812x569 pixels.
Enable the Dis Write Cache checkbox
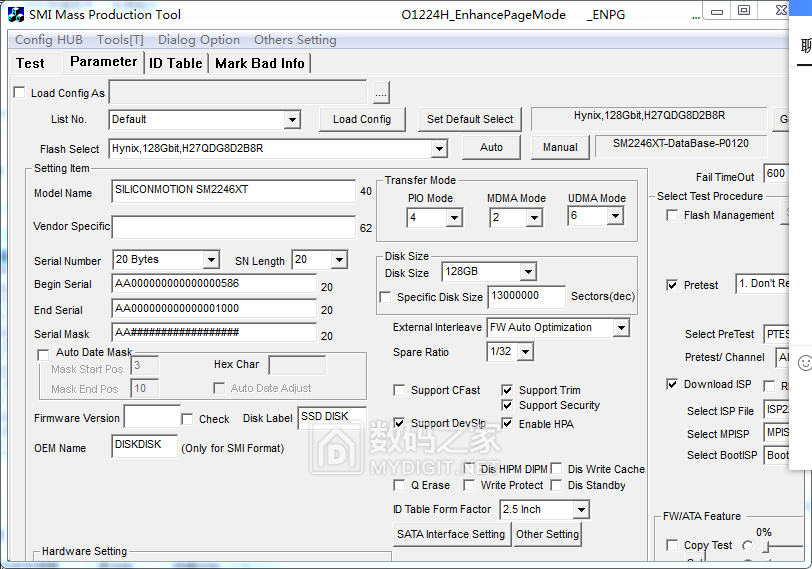click(557, 469)
